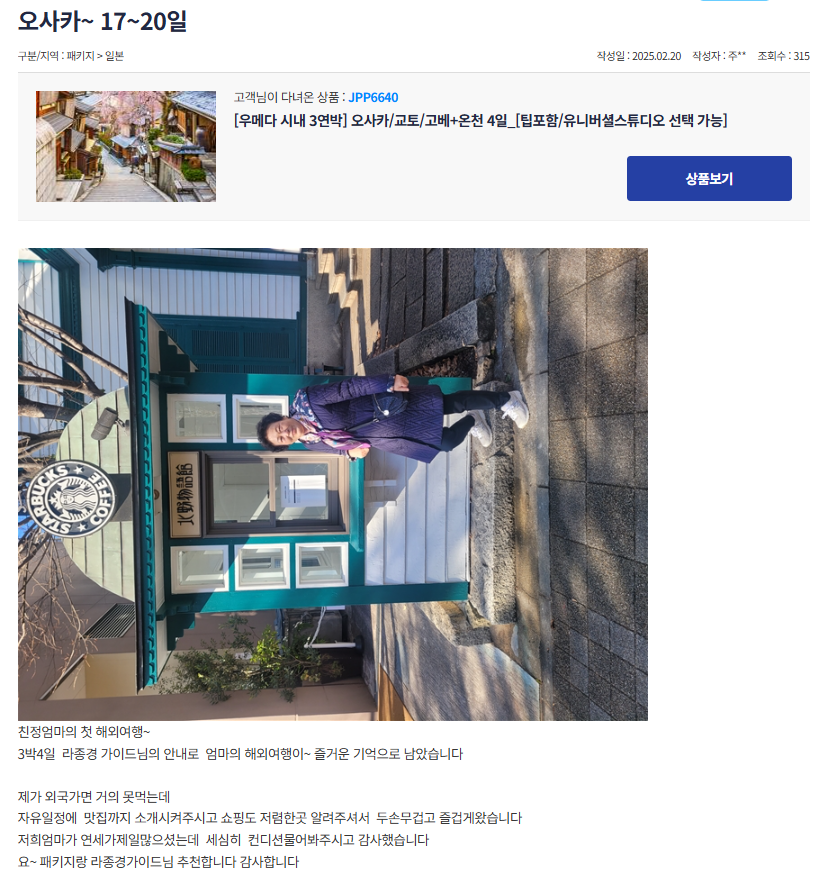Click the 조회수 315 view count
The width and height of the screenshot is (822, 887).
[784, 55]
